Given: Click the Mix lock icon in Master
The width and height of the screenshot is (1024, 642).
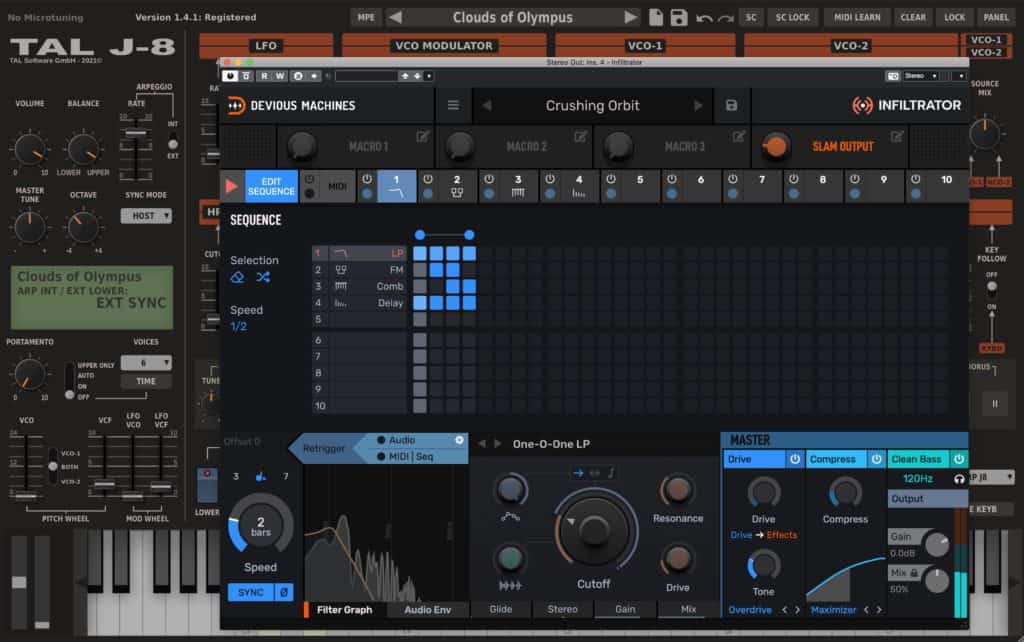Looking at the screenshot, I should tap(914, 573).
